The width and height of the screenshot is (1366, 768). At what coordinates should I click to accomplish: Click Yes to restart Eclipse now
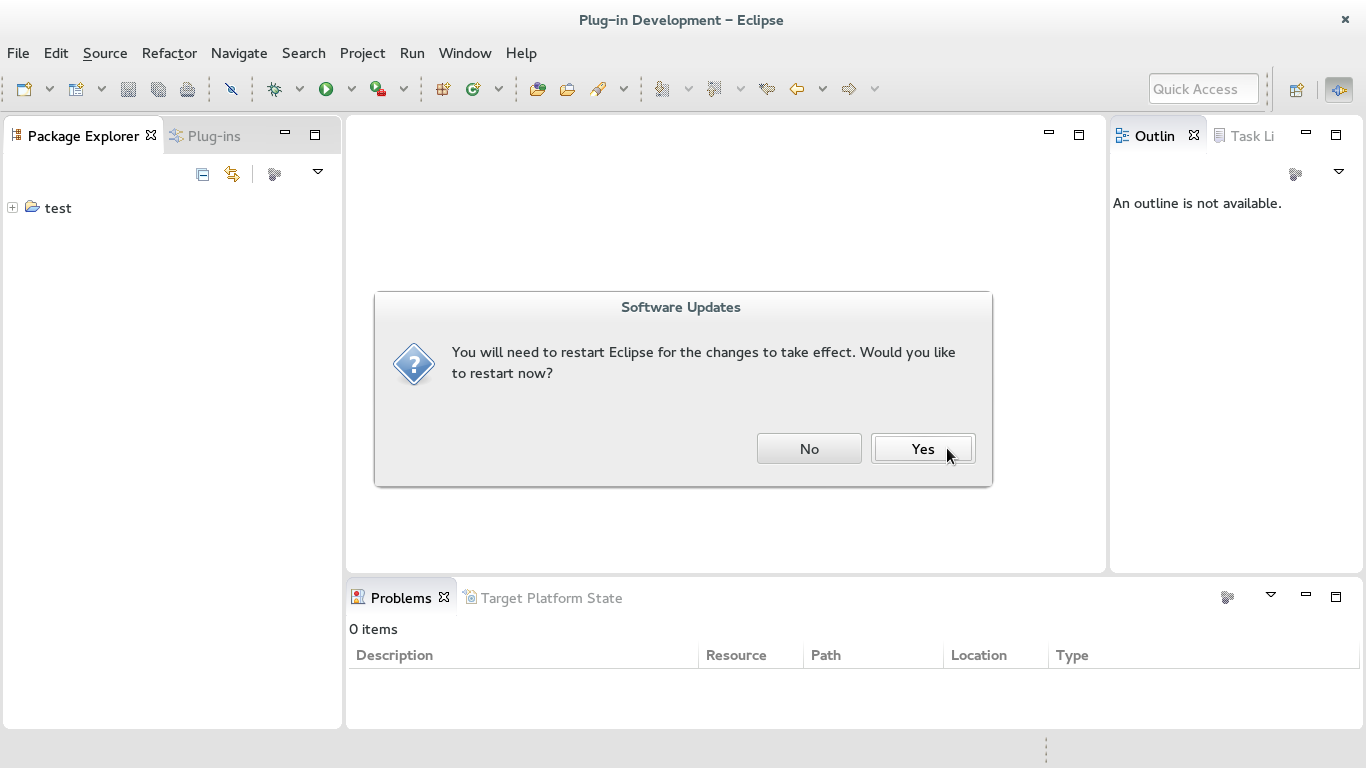pos(923,449)
